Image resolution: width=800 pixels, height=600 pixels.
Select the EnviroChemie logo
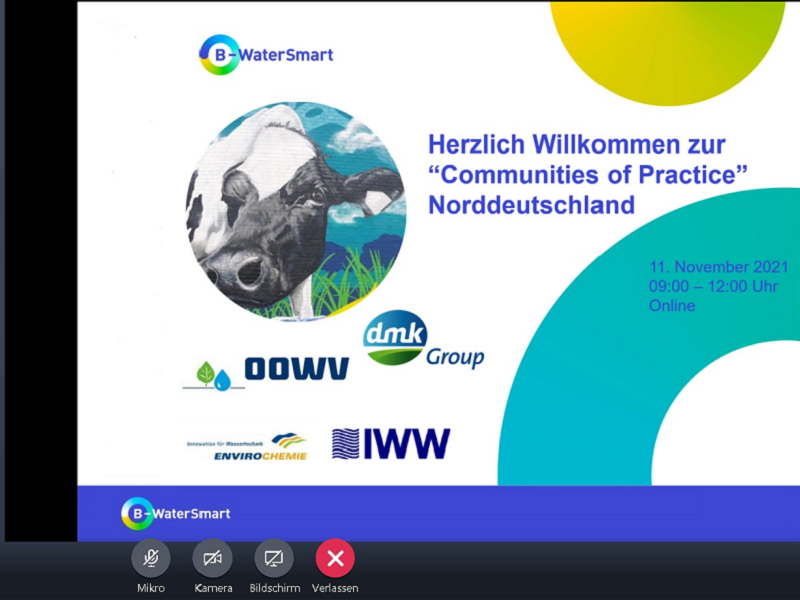point(247,446)
